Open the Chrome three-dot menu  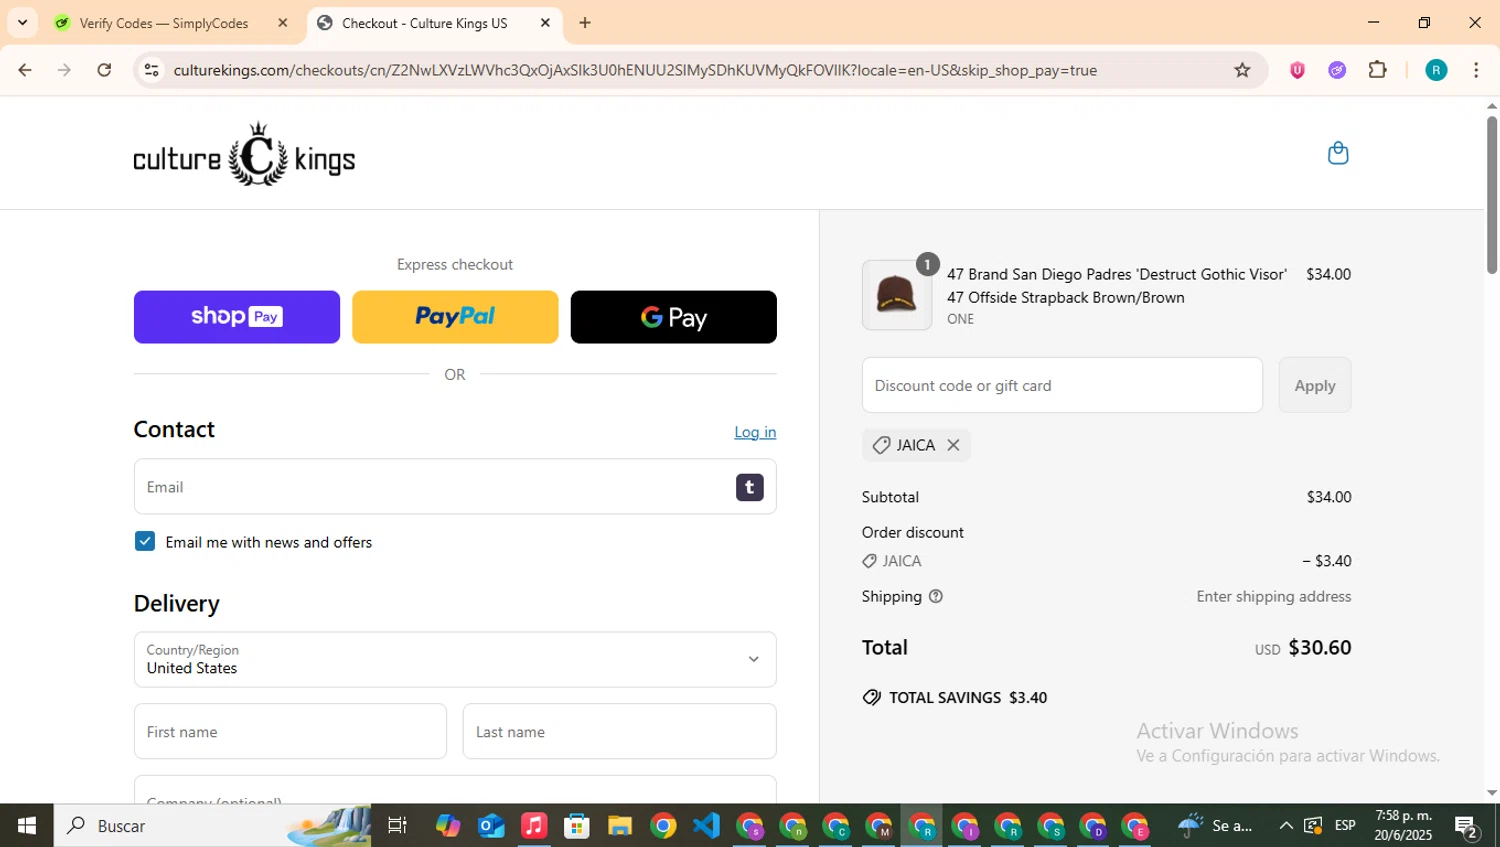(x=1476, y=70)
